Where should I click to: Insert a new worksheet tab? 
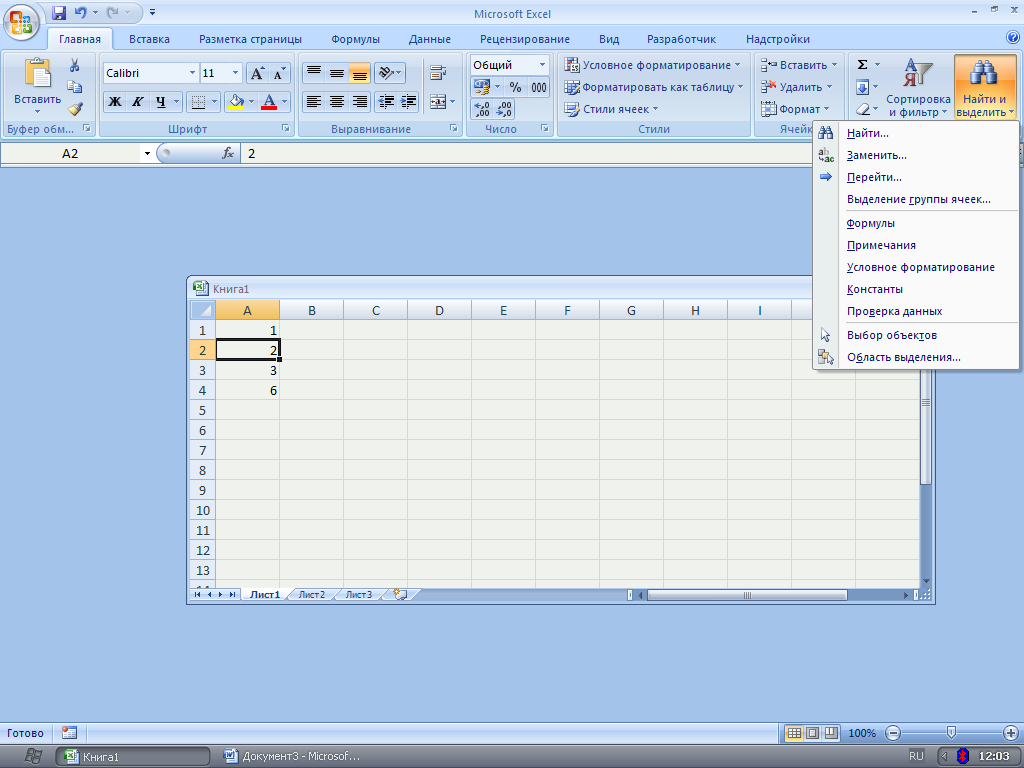point(400,594)
